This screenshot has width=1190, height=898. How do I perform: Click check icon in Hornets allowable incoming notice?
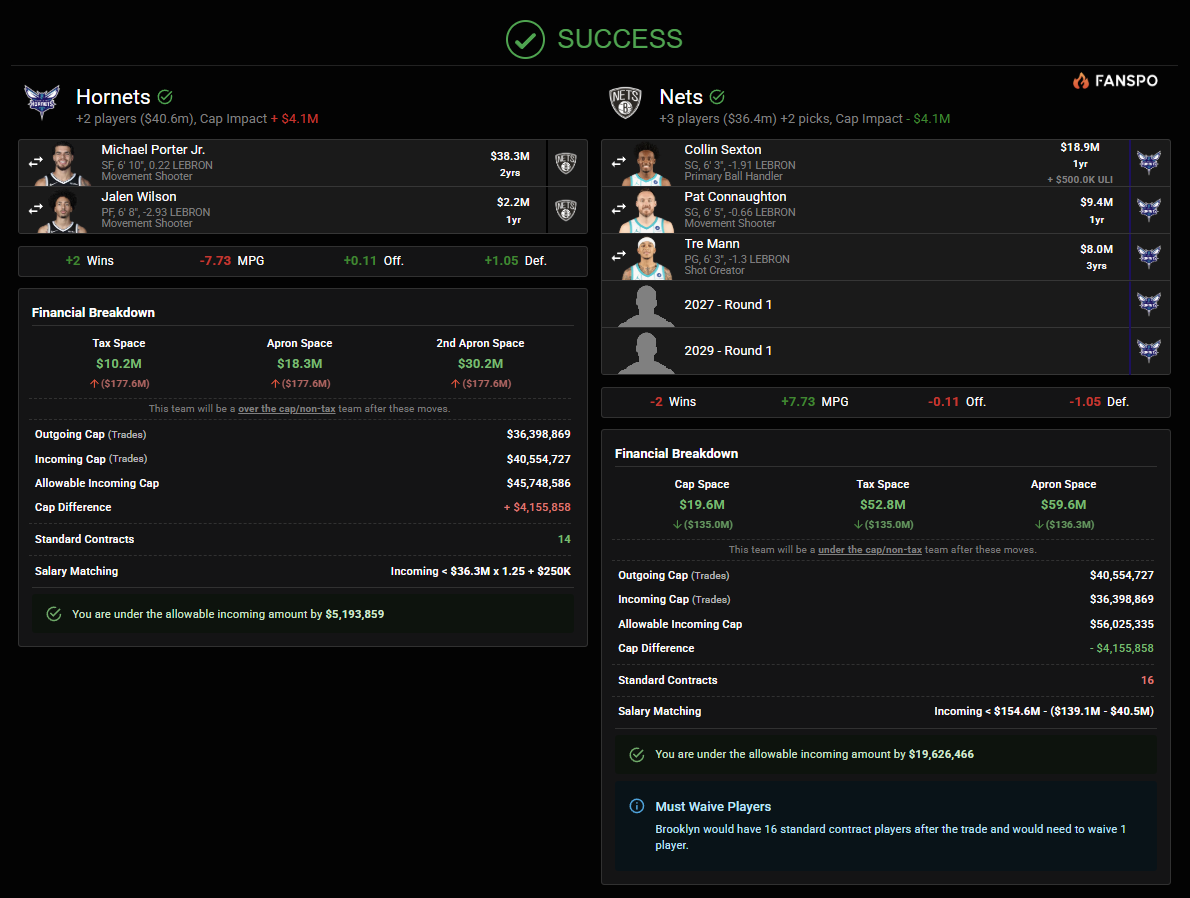coord(54,614)
